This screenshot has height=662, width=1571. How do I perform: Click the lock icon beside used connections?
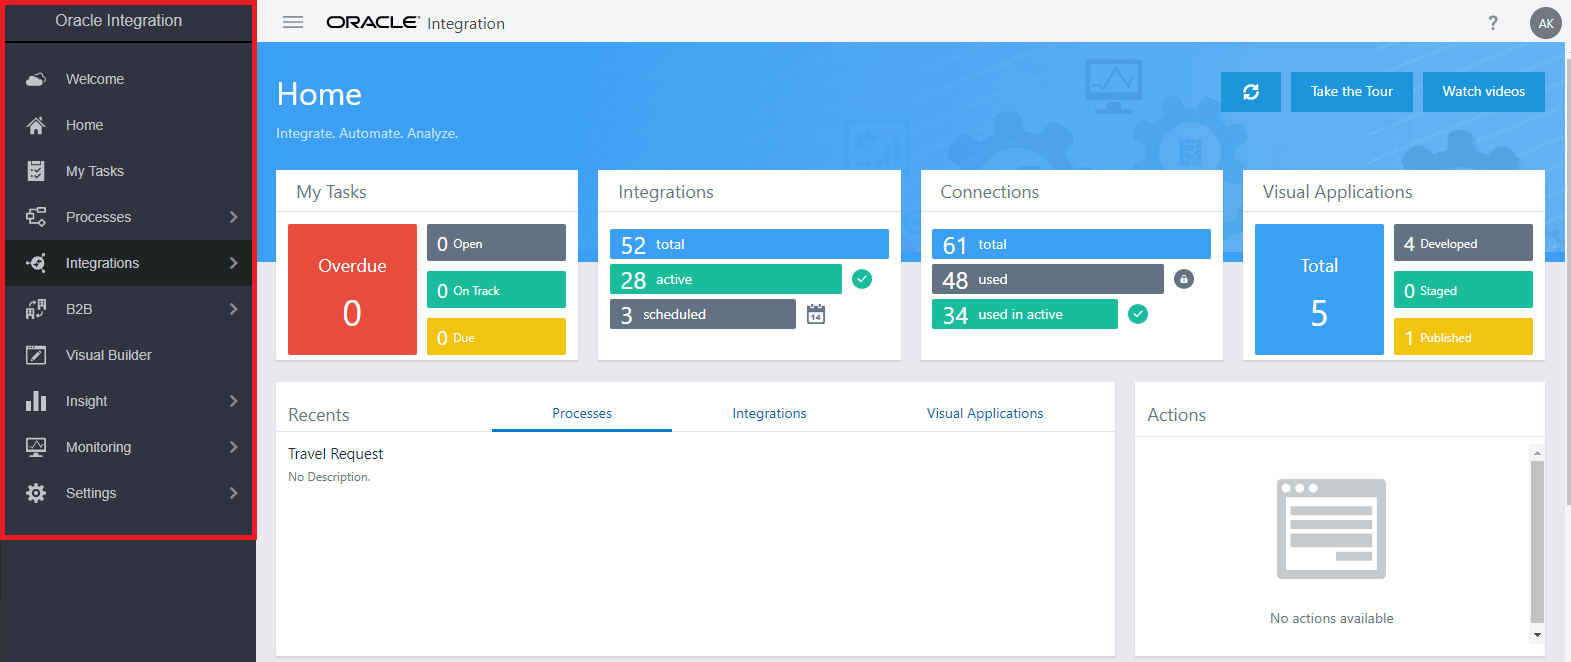point(1184,279)
